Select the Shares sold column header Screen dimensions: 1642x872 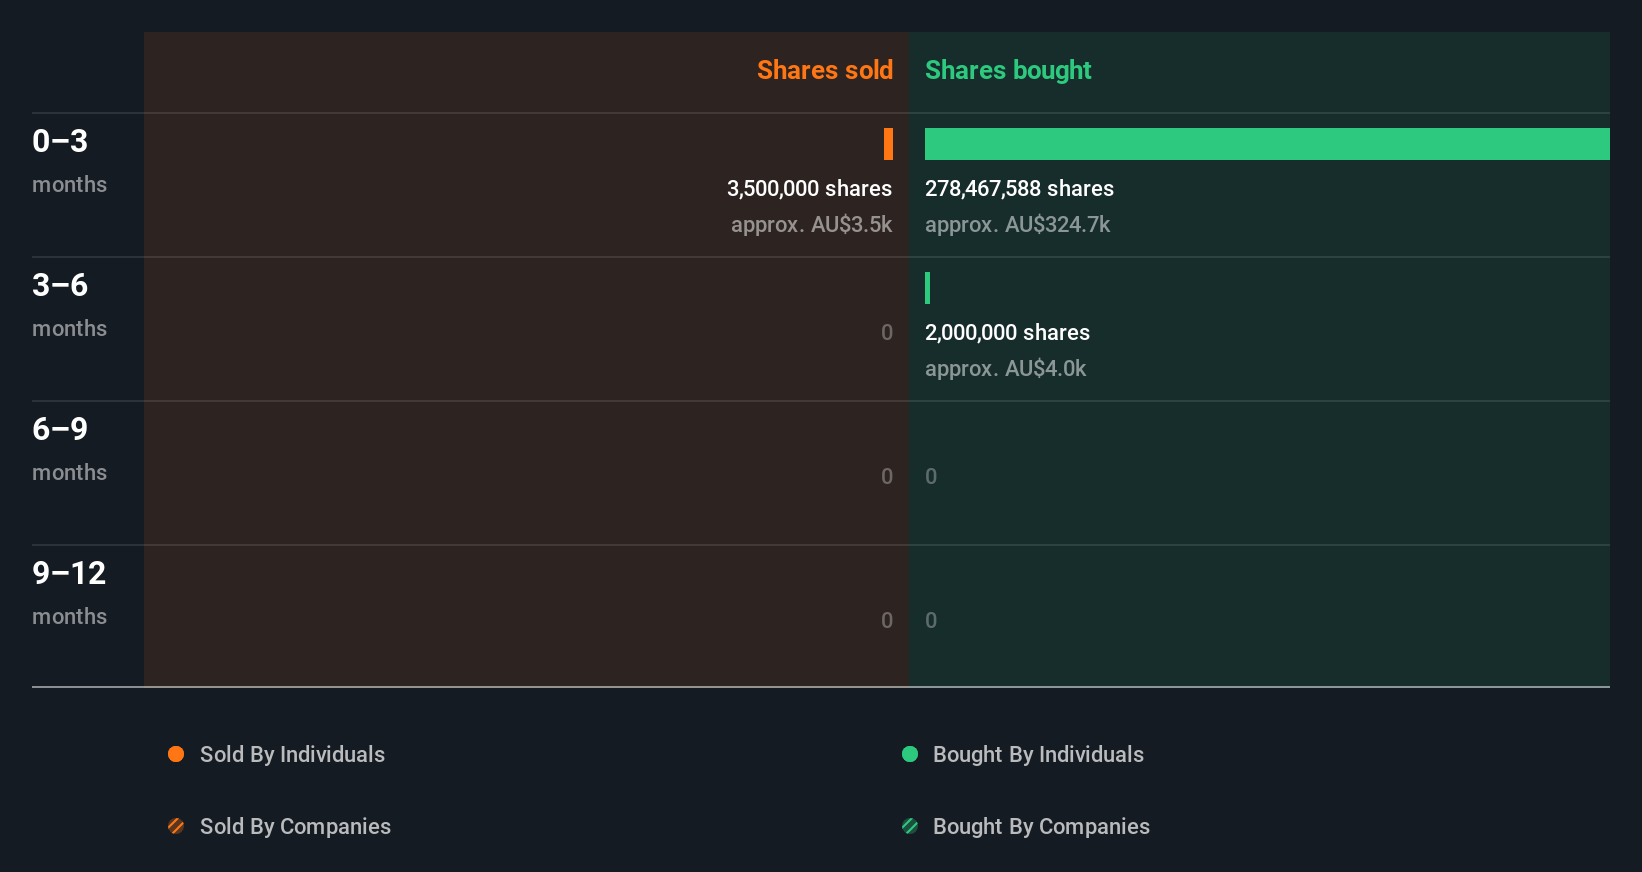click(825, 70)
